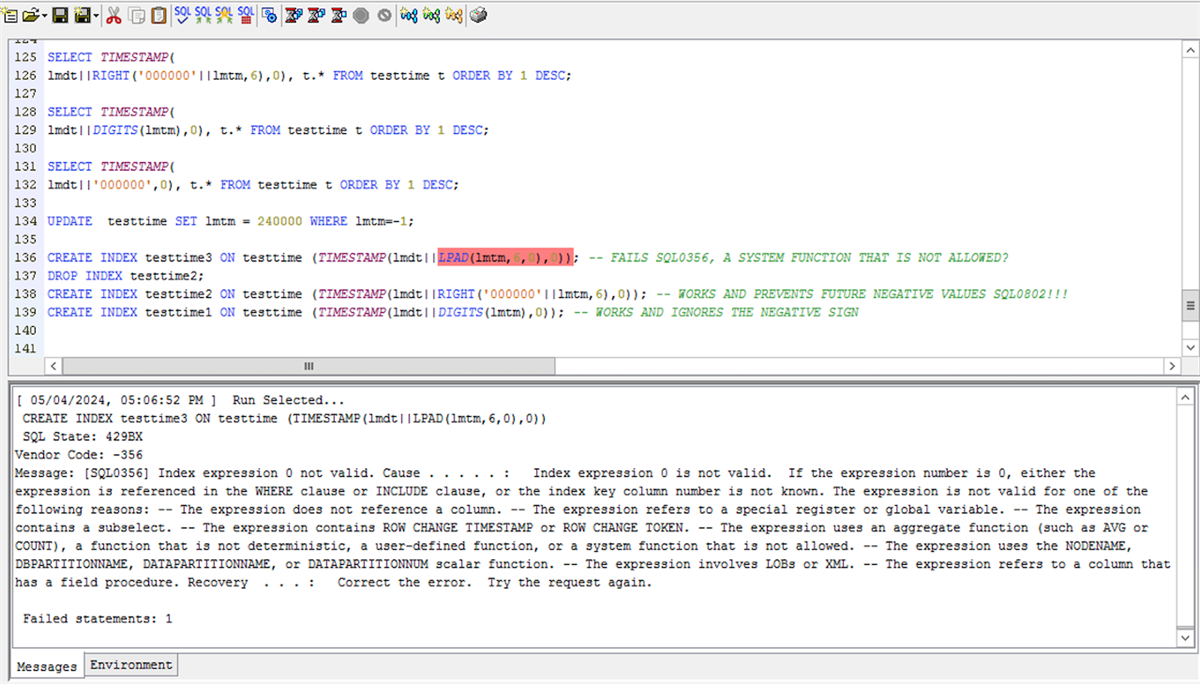Image resolution: width=1200 pixels, height=684 pixels.
Task: Click editor horizontal scrollbar left arrow
Action: coord(52,365)
